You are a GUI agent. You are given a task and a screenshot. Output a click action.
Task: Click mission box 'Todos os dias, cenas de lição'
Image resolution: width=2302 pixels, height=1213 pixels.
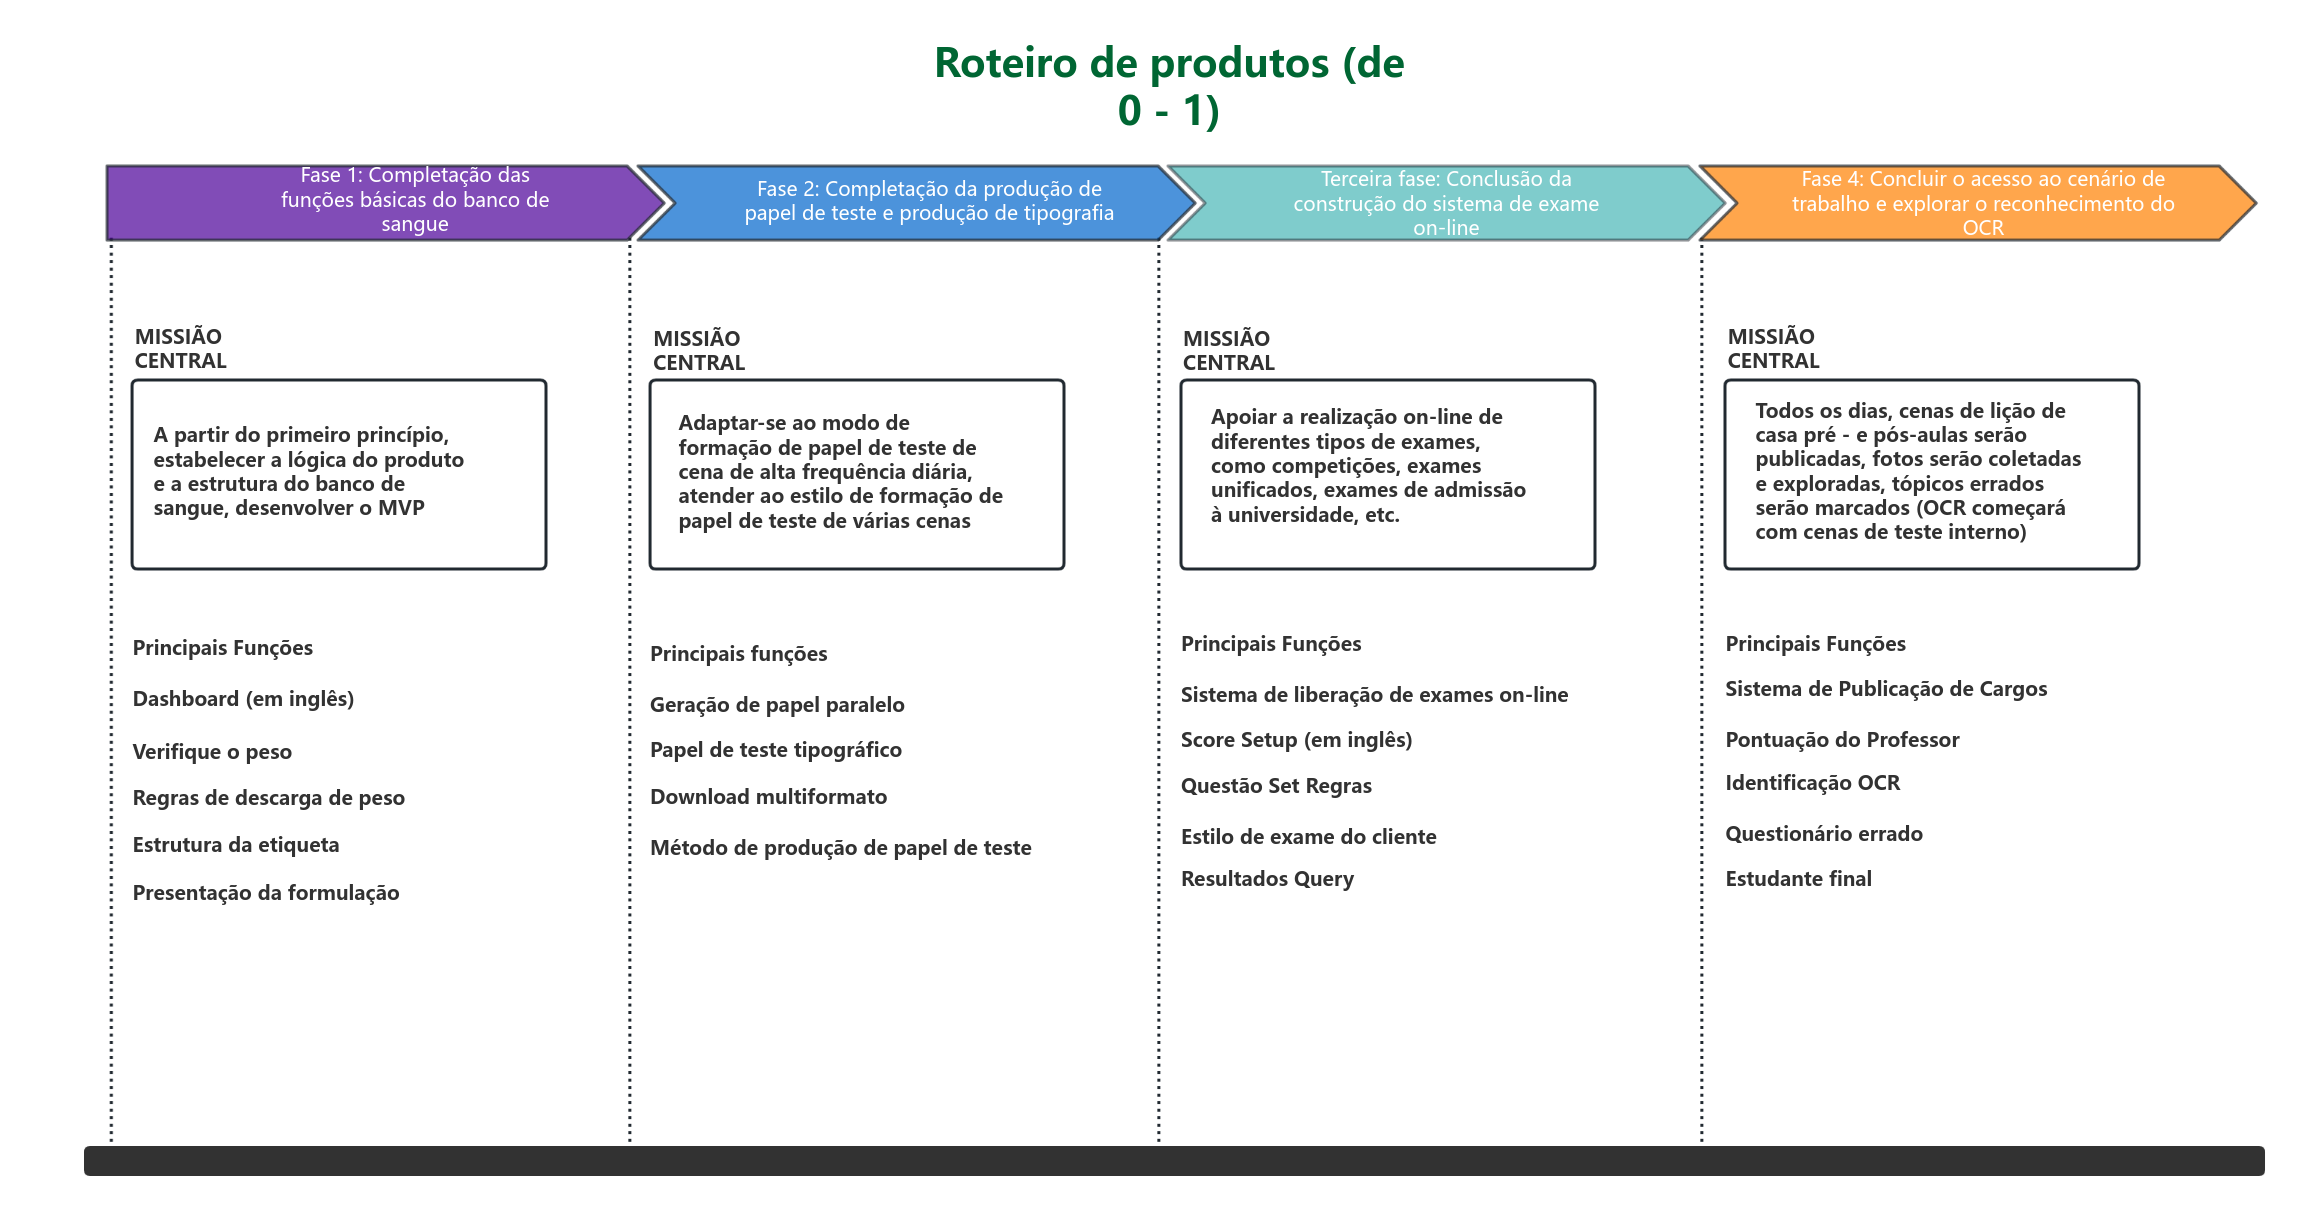click(x=1932, y=474)
